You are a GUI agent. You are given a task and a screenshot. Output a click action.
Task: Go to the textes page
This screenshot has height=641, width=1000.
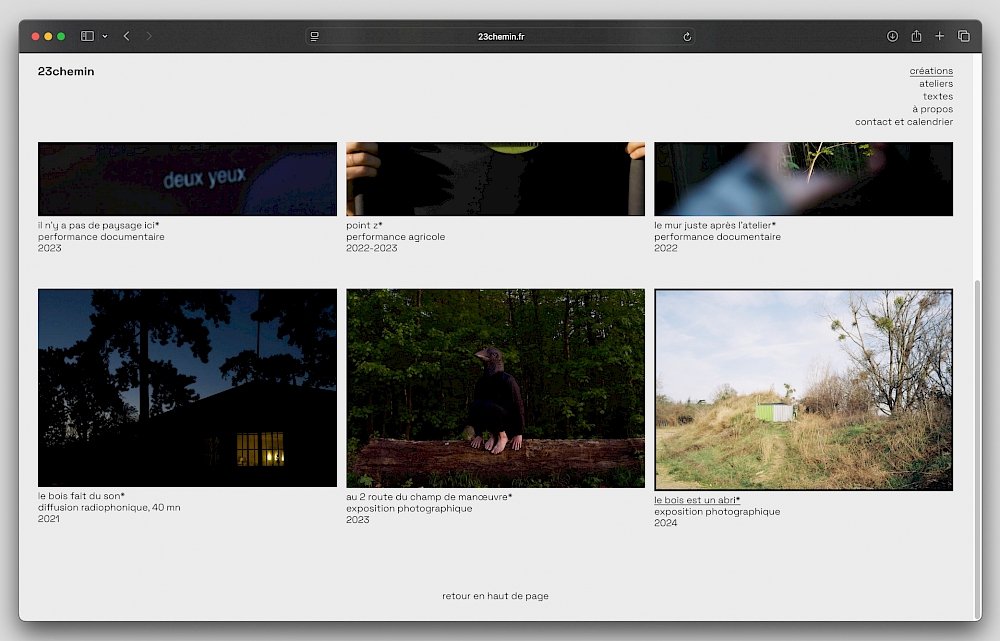937,97
